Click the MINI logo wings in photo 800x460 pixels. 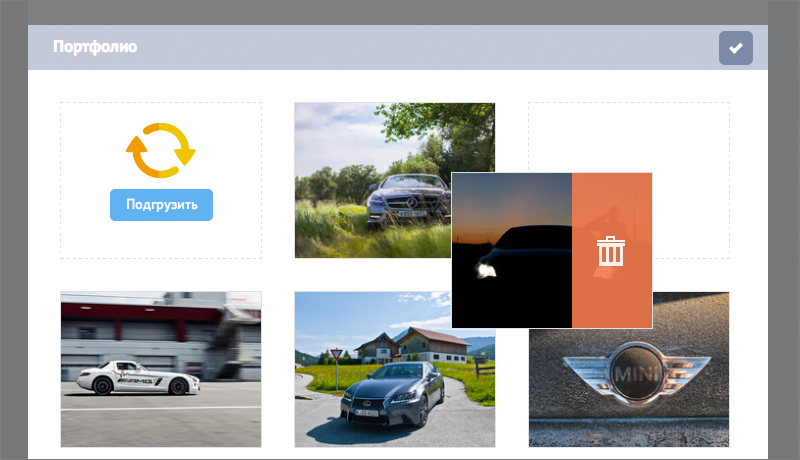(636, 374)
